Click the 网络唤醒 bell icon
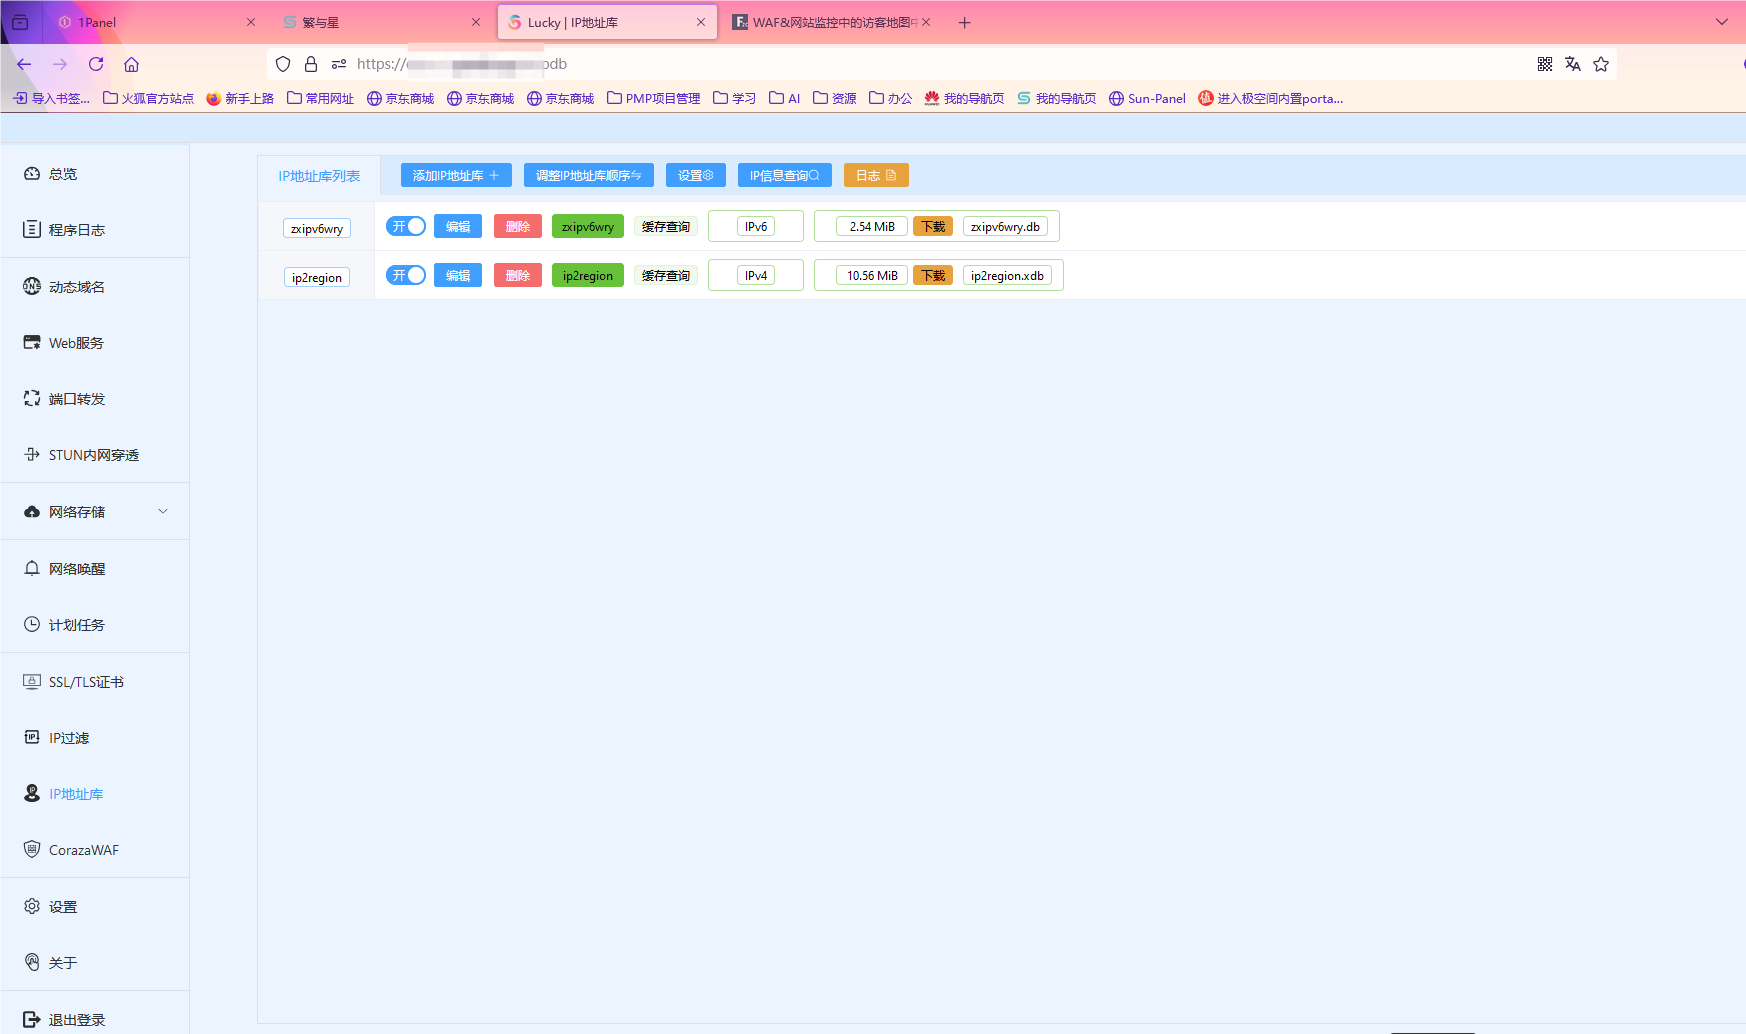The height and width of the screenshot is (1034, 1746). point(32,569)
